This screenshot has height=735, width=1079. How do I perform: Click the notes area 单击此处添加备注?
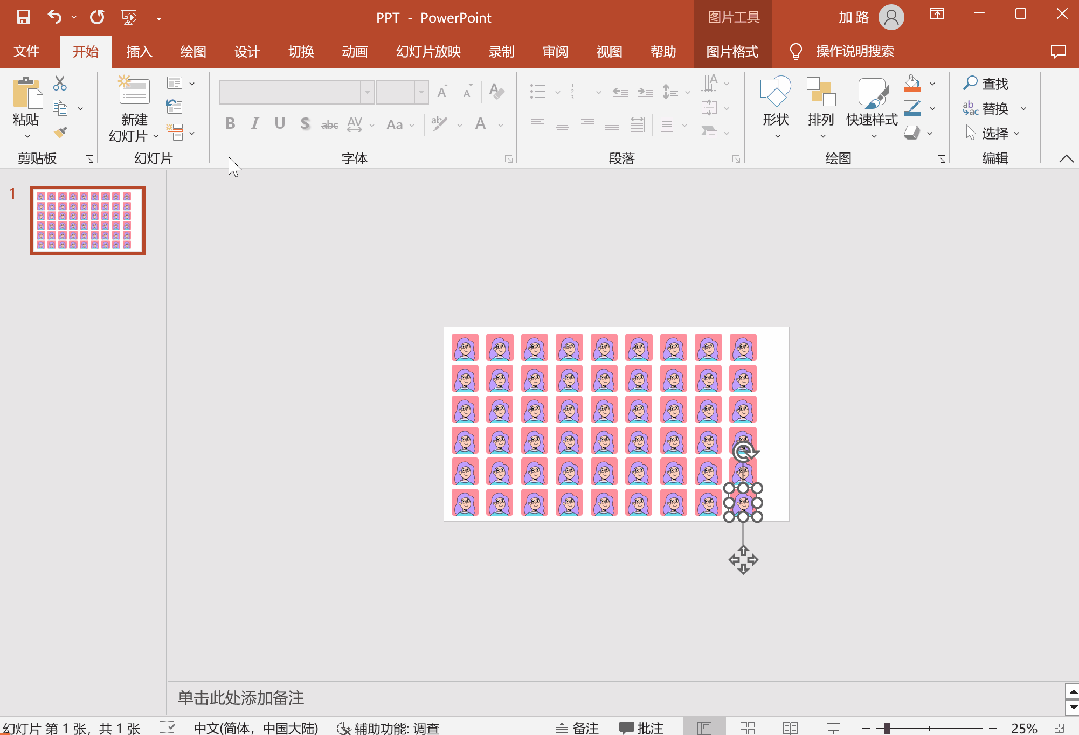tap(241, 698)
